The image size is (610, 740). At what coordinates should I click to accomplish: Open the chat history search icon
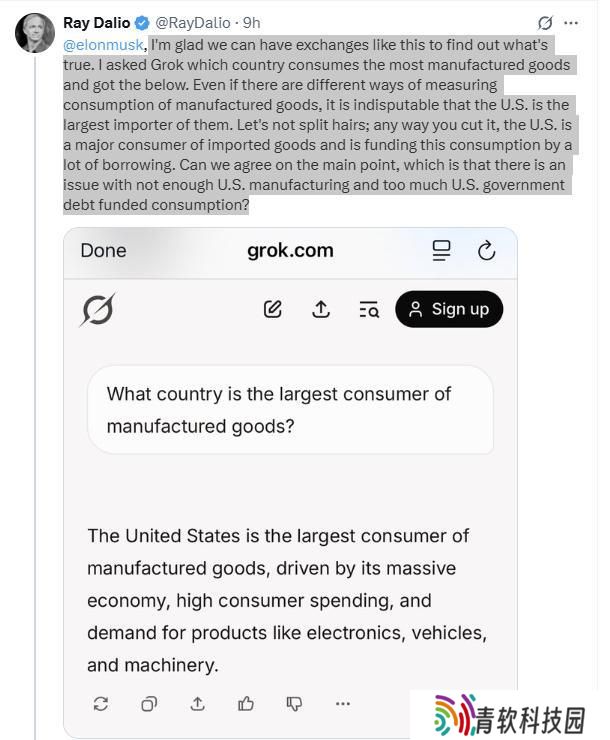(x=369, y=310)
